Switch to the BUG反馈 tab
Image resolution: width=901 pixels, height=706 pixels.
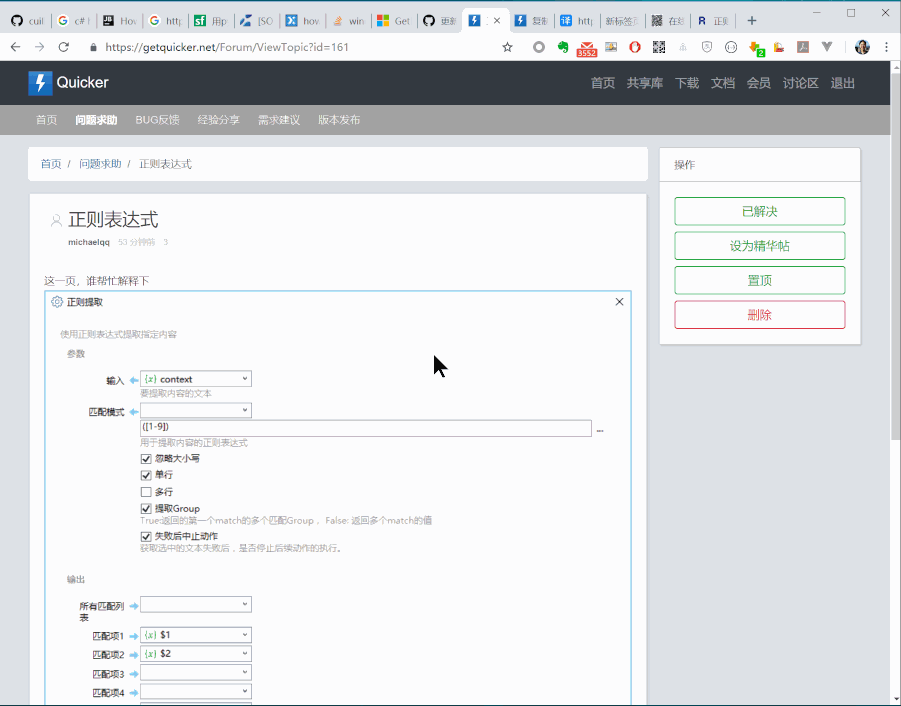(x=157, y=119)
